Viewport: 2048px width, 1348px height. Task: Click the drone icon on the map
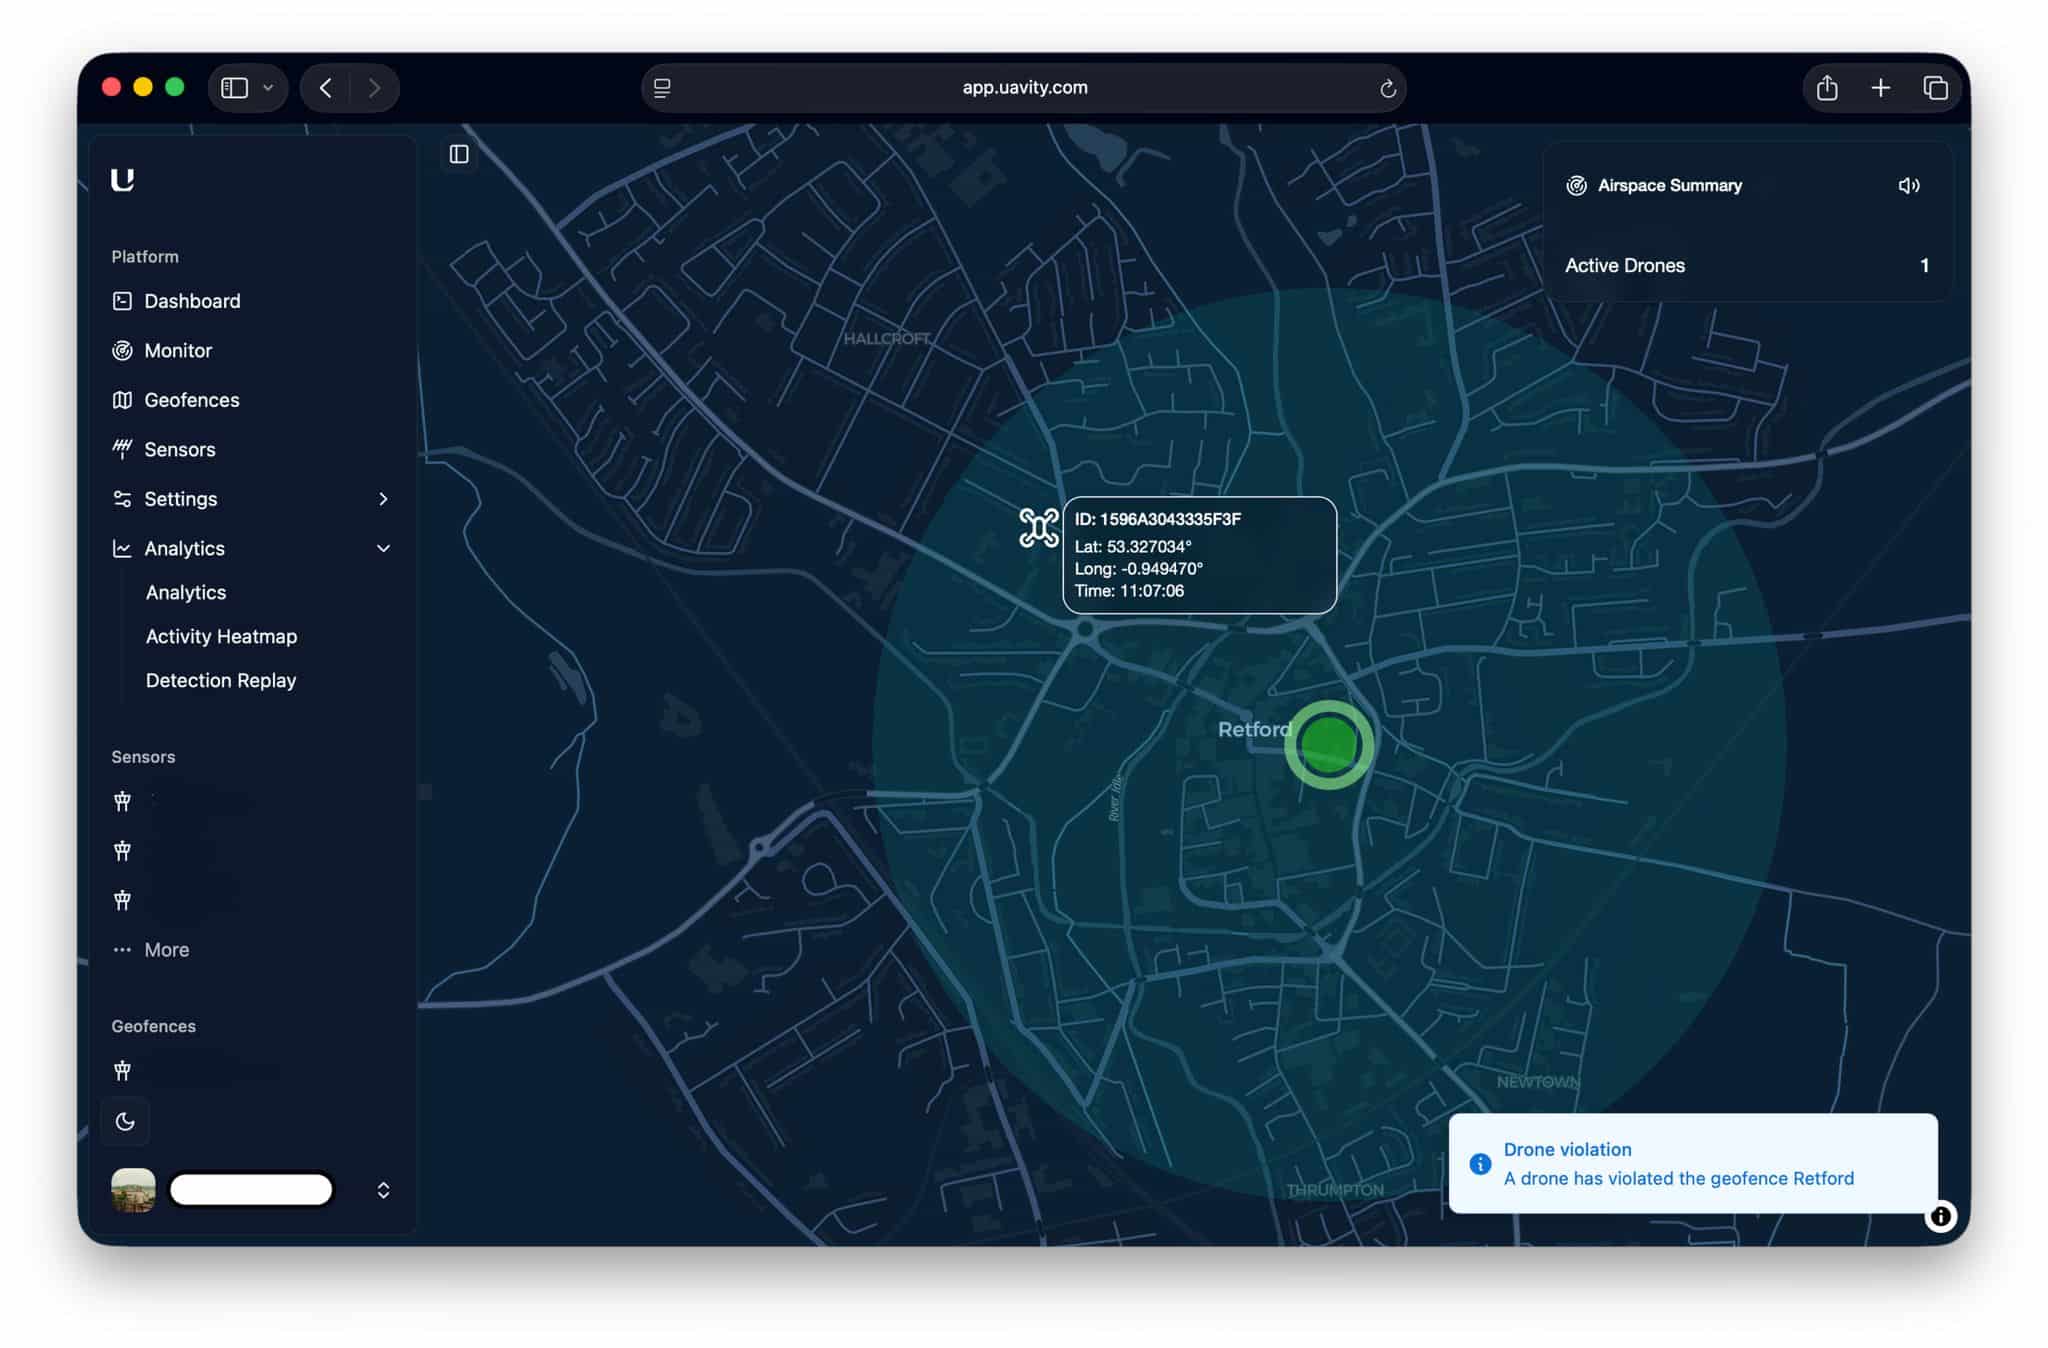[1038, 528]
